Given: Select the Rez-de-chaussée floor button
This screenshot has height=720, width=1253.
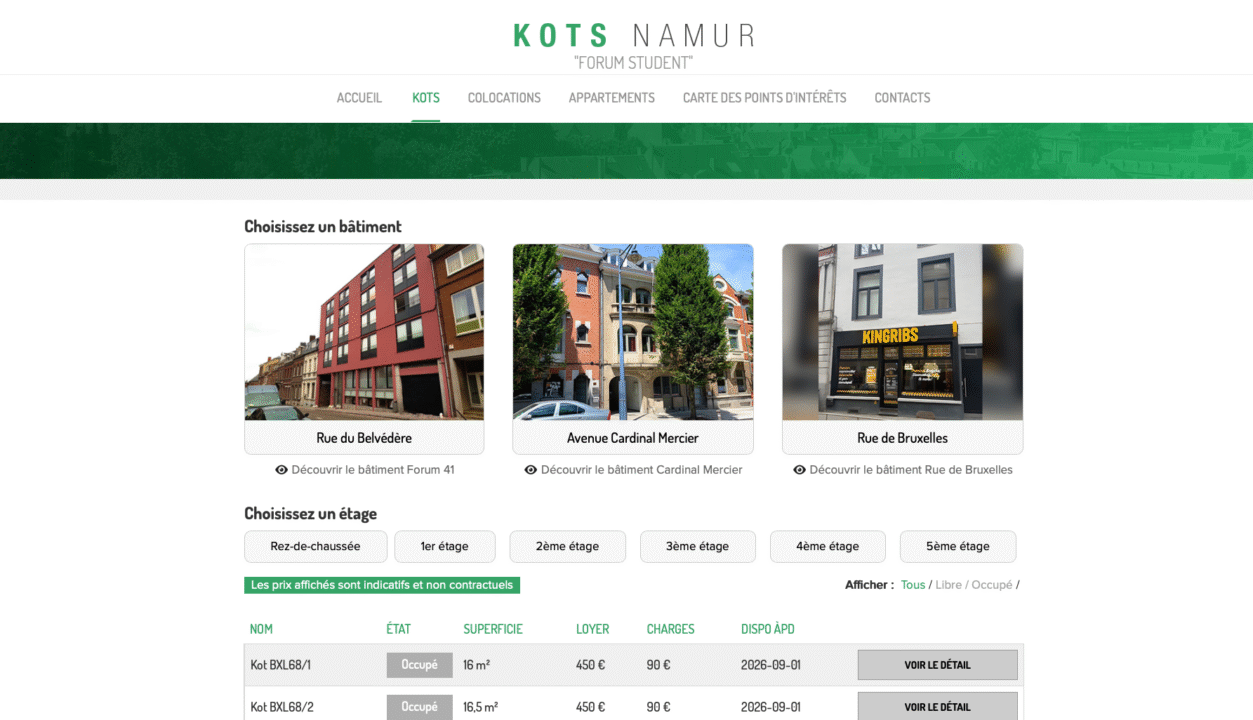Looking at the screenshot, I should coord(315,547).
